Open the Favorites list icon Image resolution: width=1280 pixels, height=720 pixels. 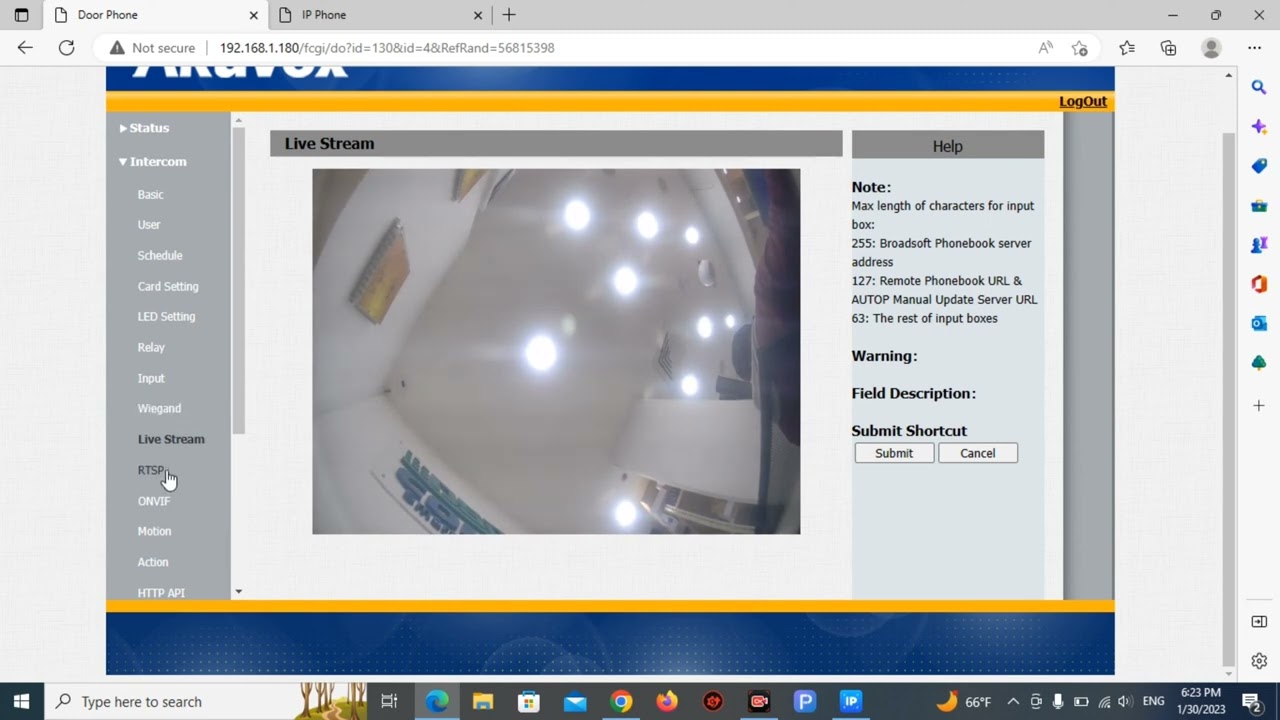pyautogui.click(x=1127, y=47)
